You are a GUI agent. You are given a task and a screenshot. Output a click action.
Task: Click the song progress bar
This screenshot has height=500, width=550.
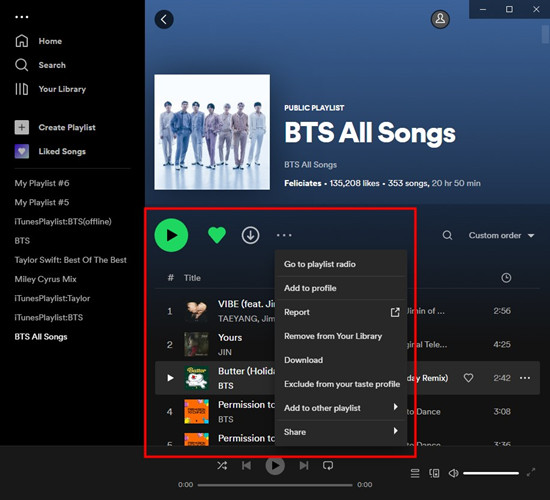click(x=275, y=485)
